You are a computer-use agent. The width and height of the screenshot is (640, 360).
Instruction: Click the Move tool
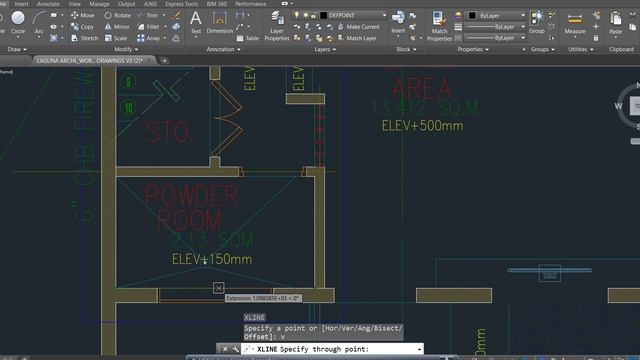tap(83, 15)
